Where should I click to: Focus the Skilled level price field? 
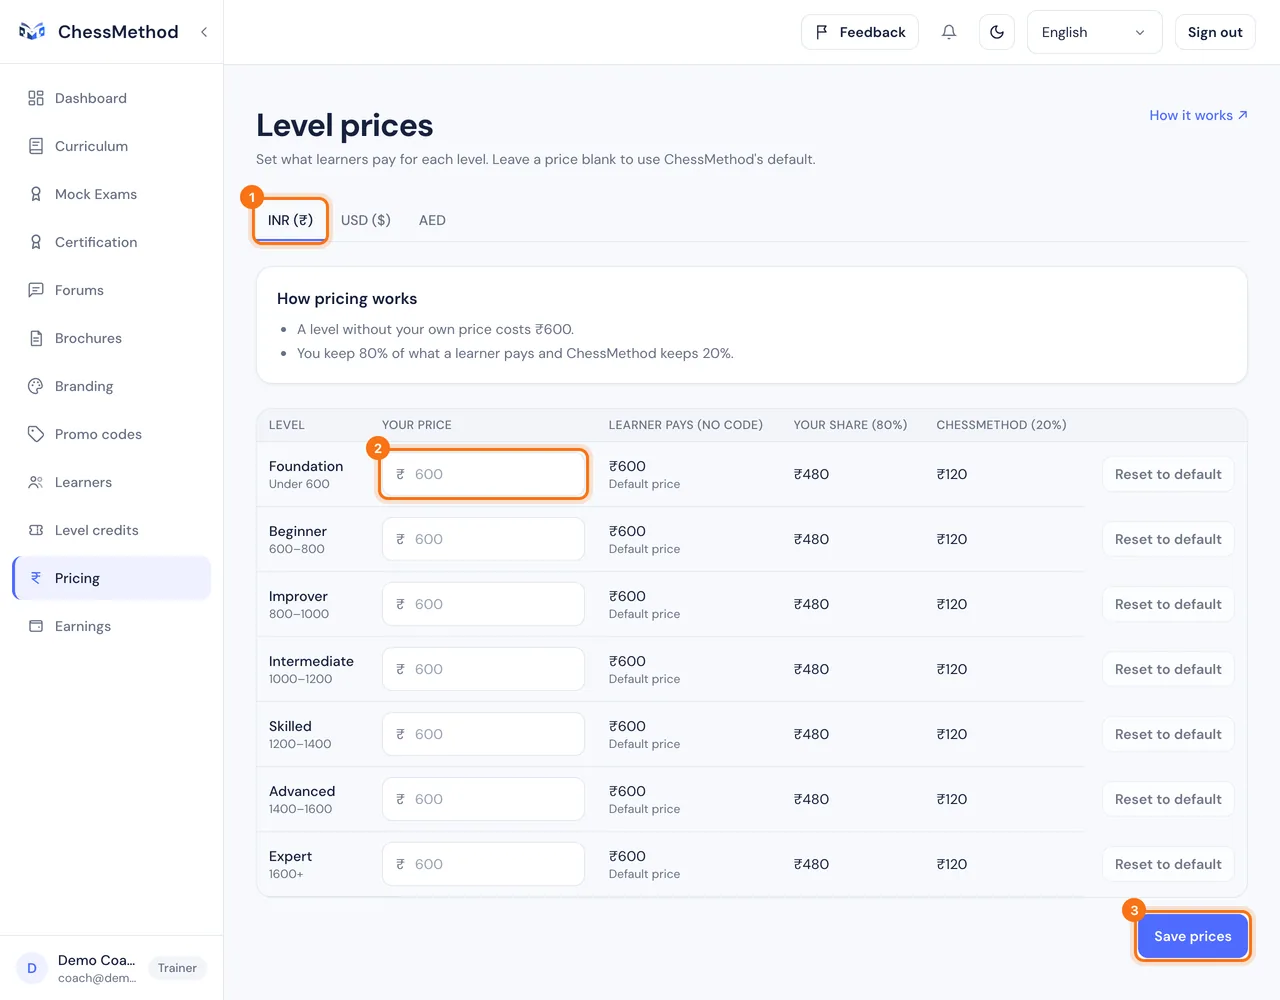(x=483, y=734)
